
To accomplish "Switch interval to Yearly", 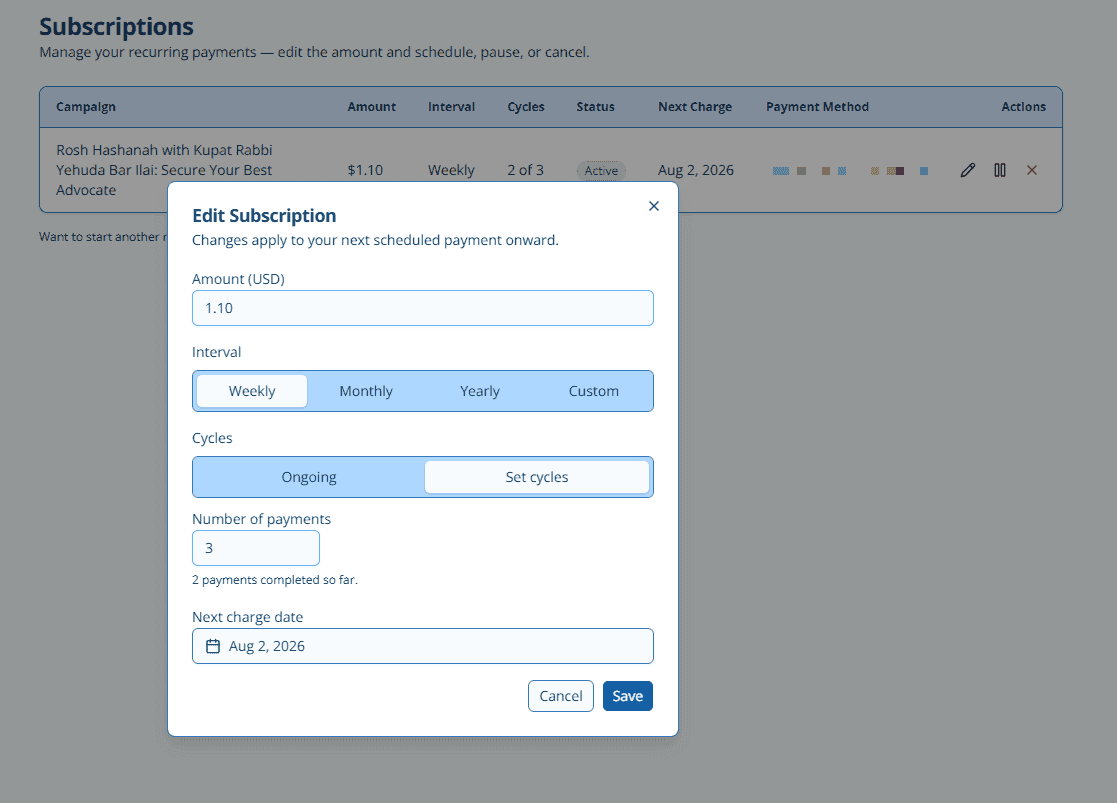I will pos(480,391).
